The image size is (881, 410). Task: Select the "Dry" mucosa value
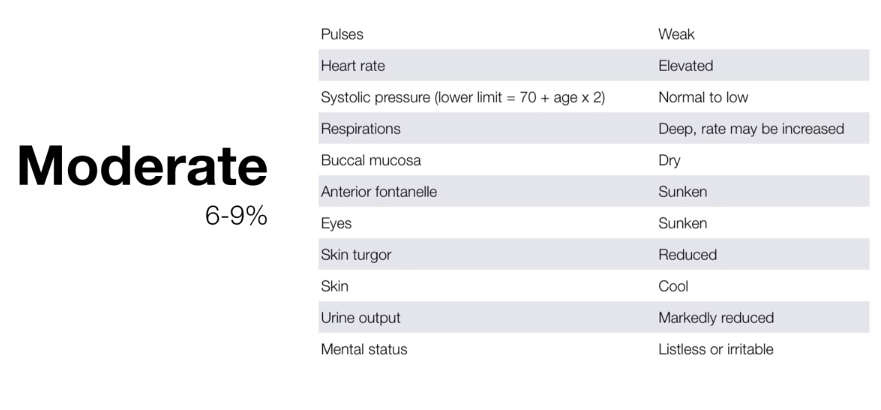(x=670, y=160)
